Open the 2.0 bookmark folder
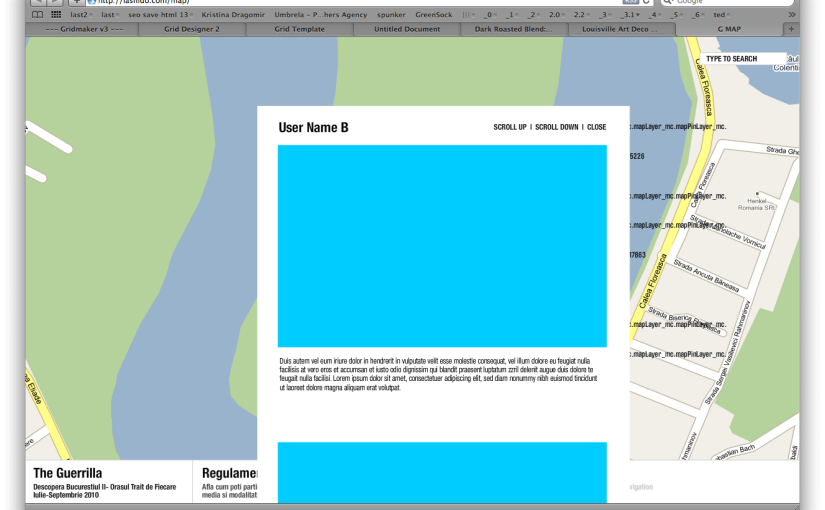825x510 pixels. pos(557,15)
